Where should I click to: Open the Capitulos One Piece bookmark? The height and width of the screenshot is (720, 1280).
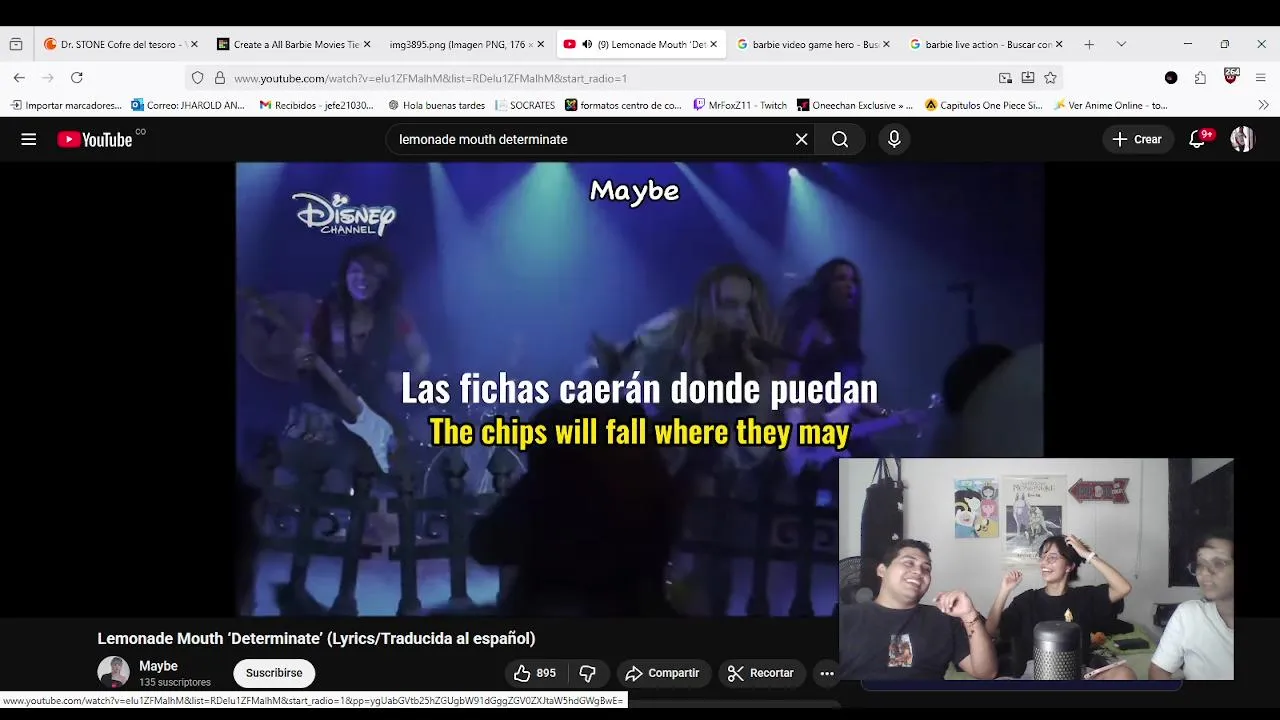pos(983,105)
